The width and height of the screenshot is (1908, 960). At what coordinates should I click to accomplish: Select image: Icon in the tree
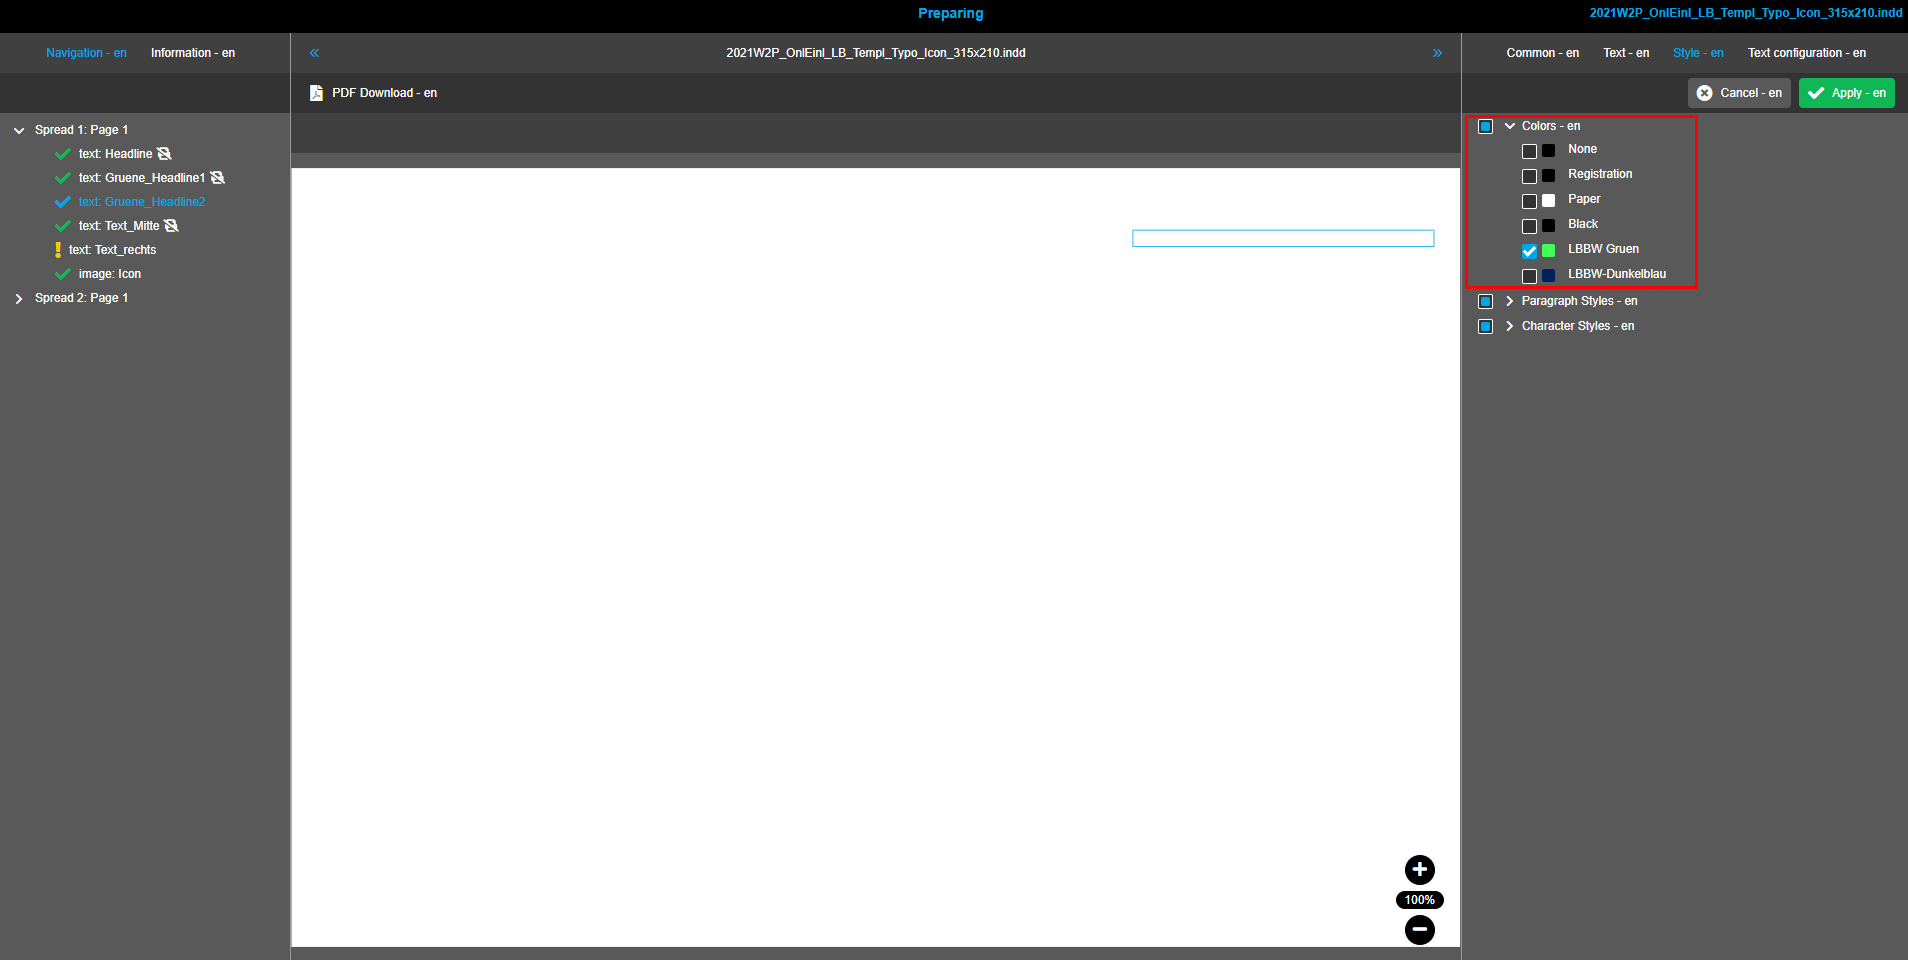110,274
